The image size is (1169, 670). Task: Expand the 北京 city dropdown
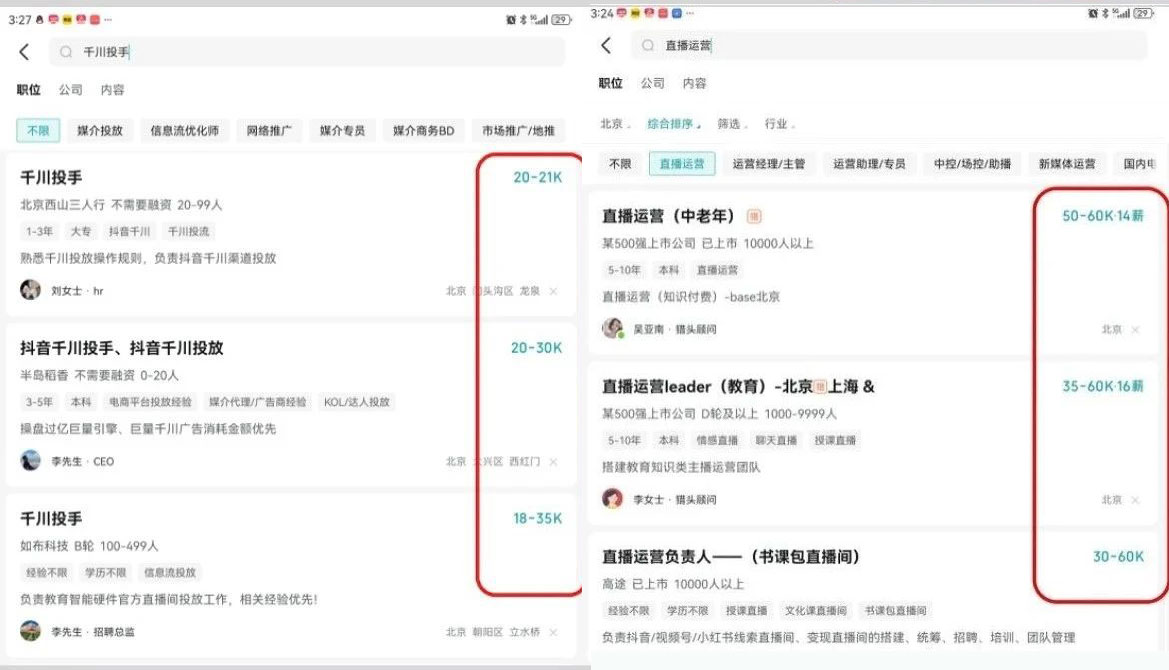[x=614, y=124]
